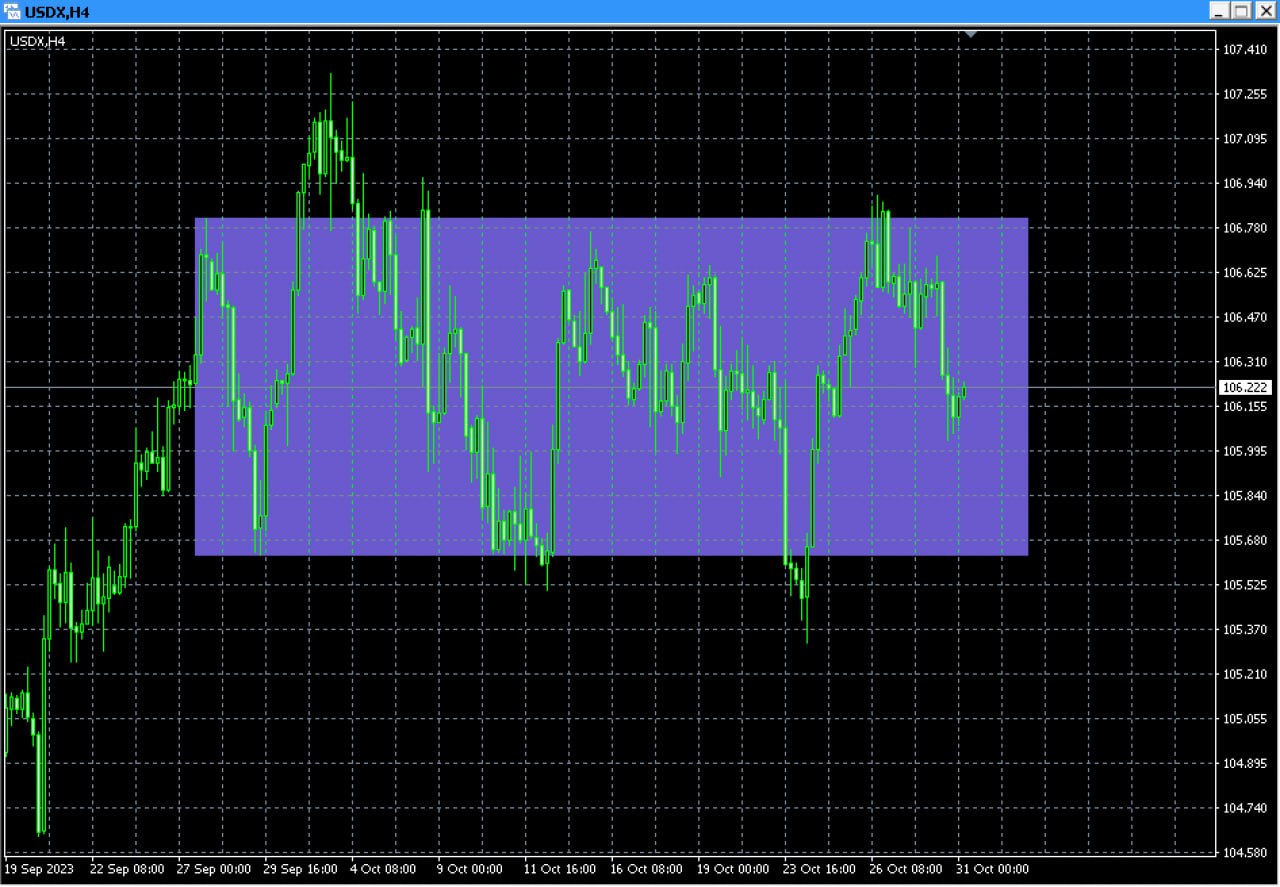Click the USDX,H4 label inside chart corner
The height and width of the screenshot is (887, 1280).
point(37,41)
